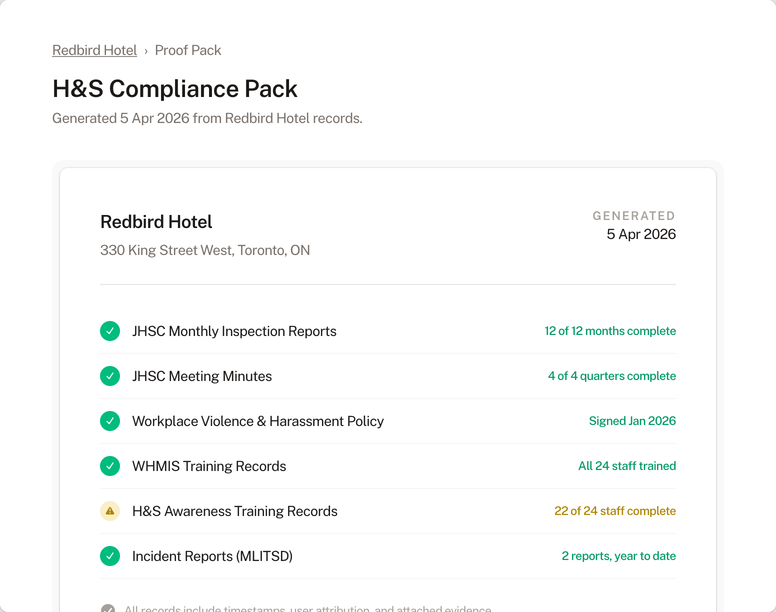This screenshot has width=776, height=612.
Task: Click the '12 of 12 months complete' status
Action: click(x=610, y=331)
